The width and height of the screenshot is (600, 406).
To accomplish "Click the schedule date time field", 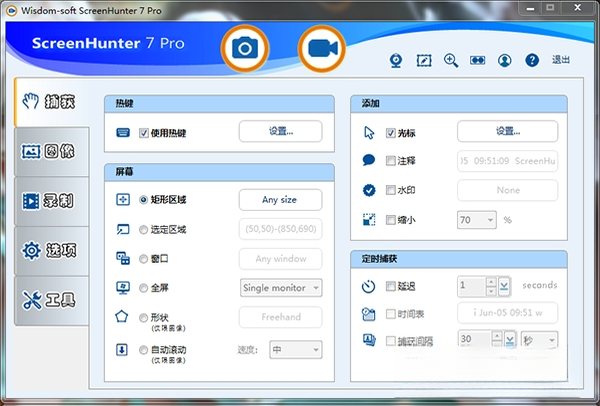I will [507, 313].
